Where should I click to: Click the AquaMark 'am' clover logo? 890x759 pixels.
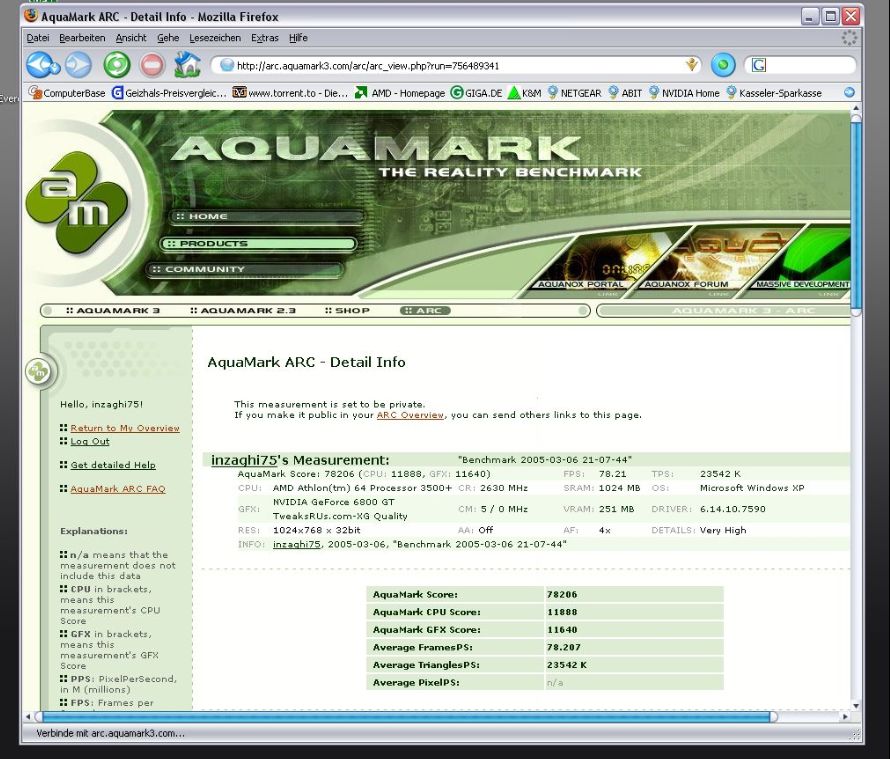tap(76, 202)
